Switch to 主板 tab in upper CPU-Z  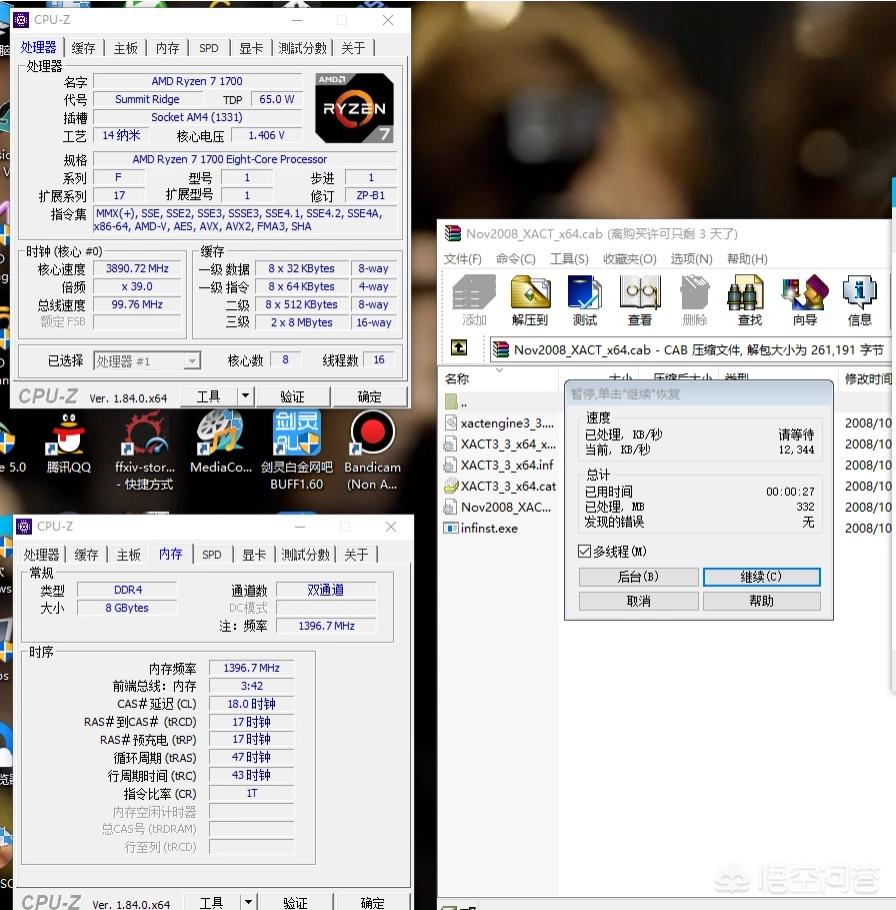point(126,48)
